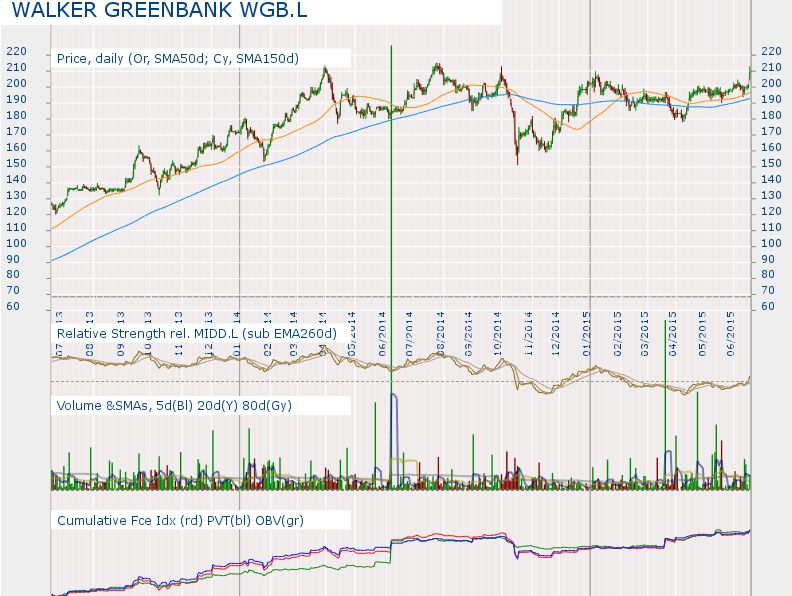Click the 09/2014 date label
Image resolution: width=792 pixels, height=596 pixels.
[x=469, y=334]
